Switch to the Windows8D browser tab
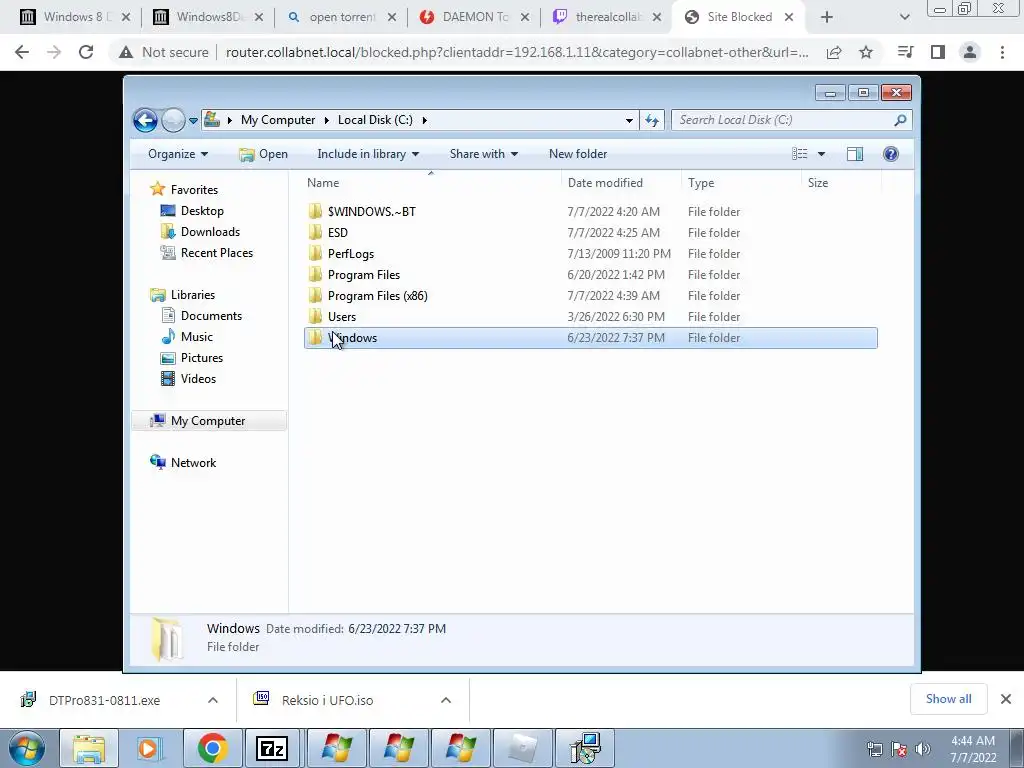The height and width of the screenshot is (768, 1024). (209, 17)
